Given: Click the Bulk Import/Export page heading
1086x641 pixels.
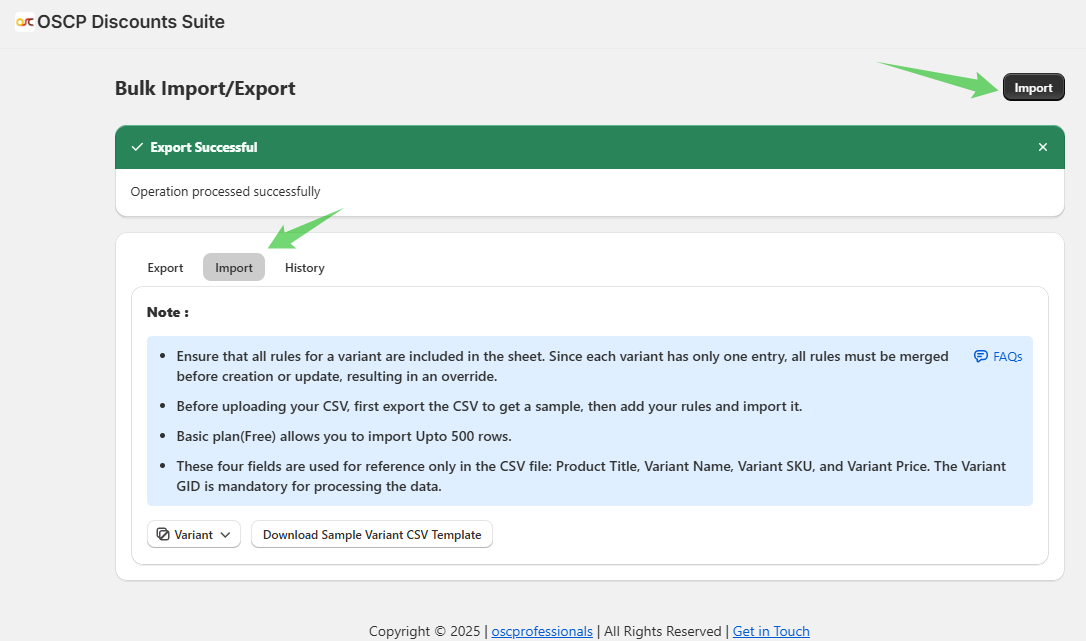Looking at the screenshot, I should [x=204, y=88].
